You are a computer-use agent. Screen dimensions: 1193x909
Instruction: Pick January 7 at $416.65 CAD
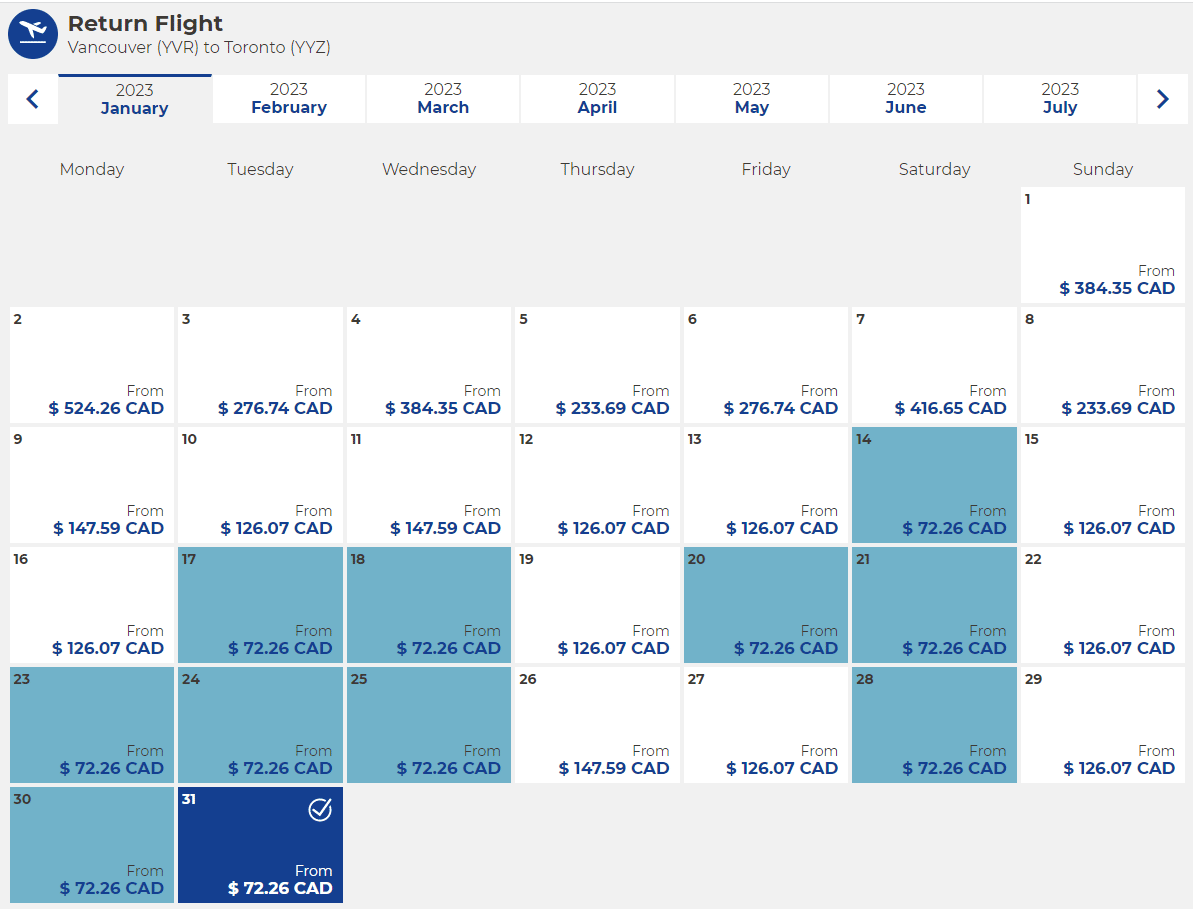[934, 365]
